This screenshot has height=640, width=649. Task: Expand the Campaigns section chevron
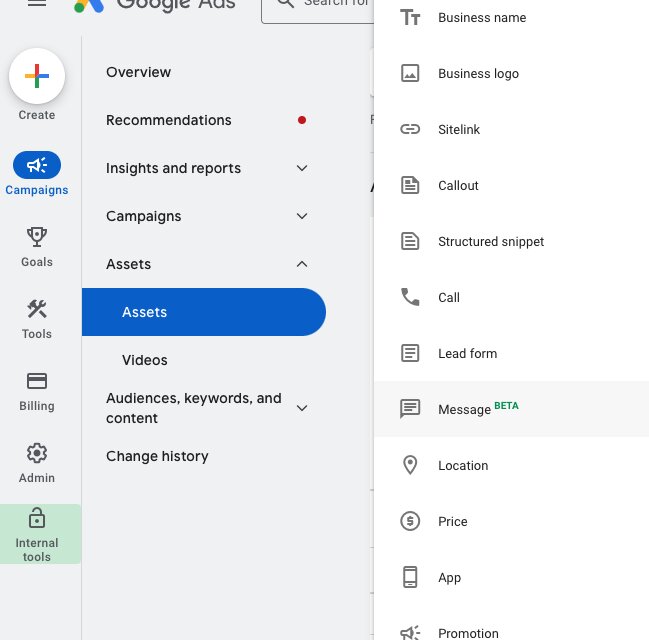point(302,216)
